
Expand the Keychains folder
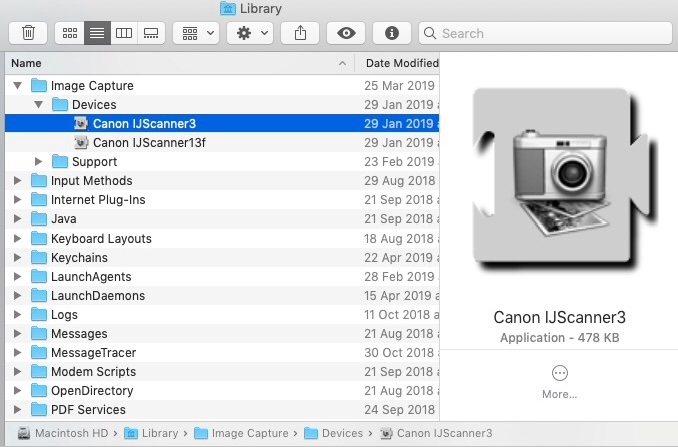pos(17,258)
